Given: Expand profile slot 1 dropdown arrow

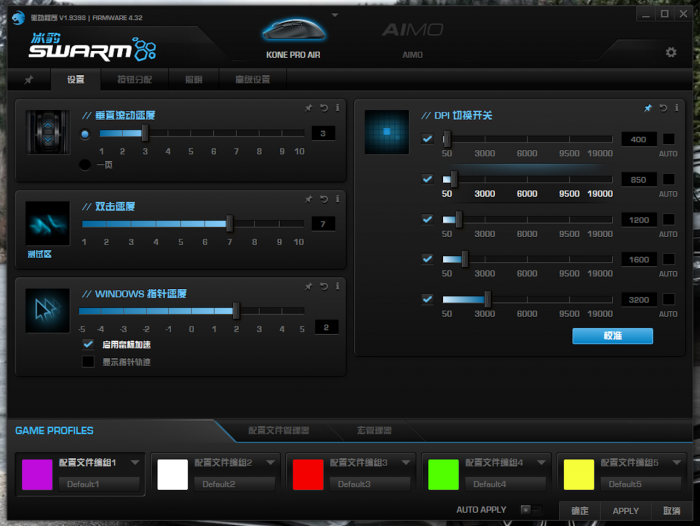Looking at the screenshot, I should tap(135, 462).
